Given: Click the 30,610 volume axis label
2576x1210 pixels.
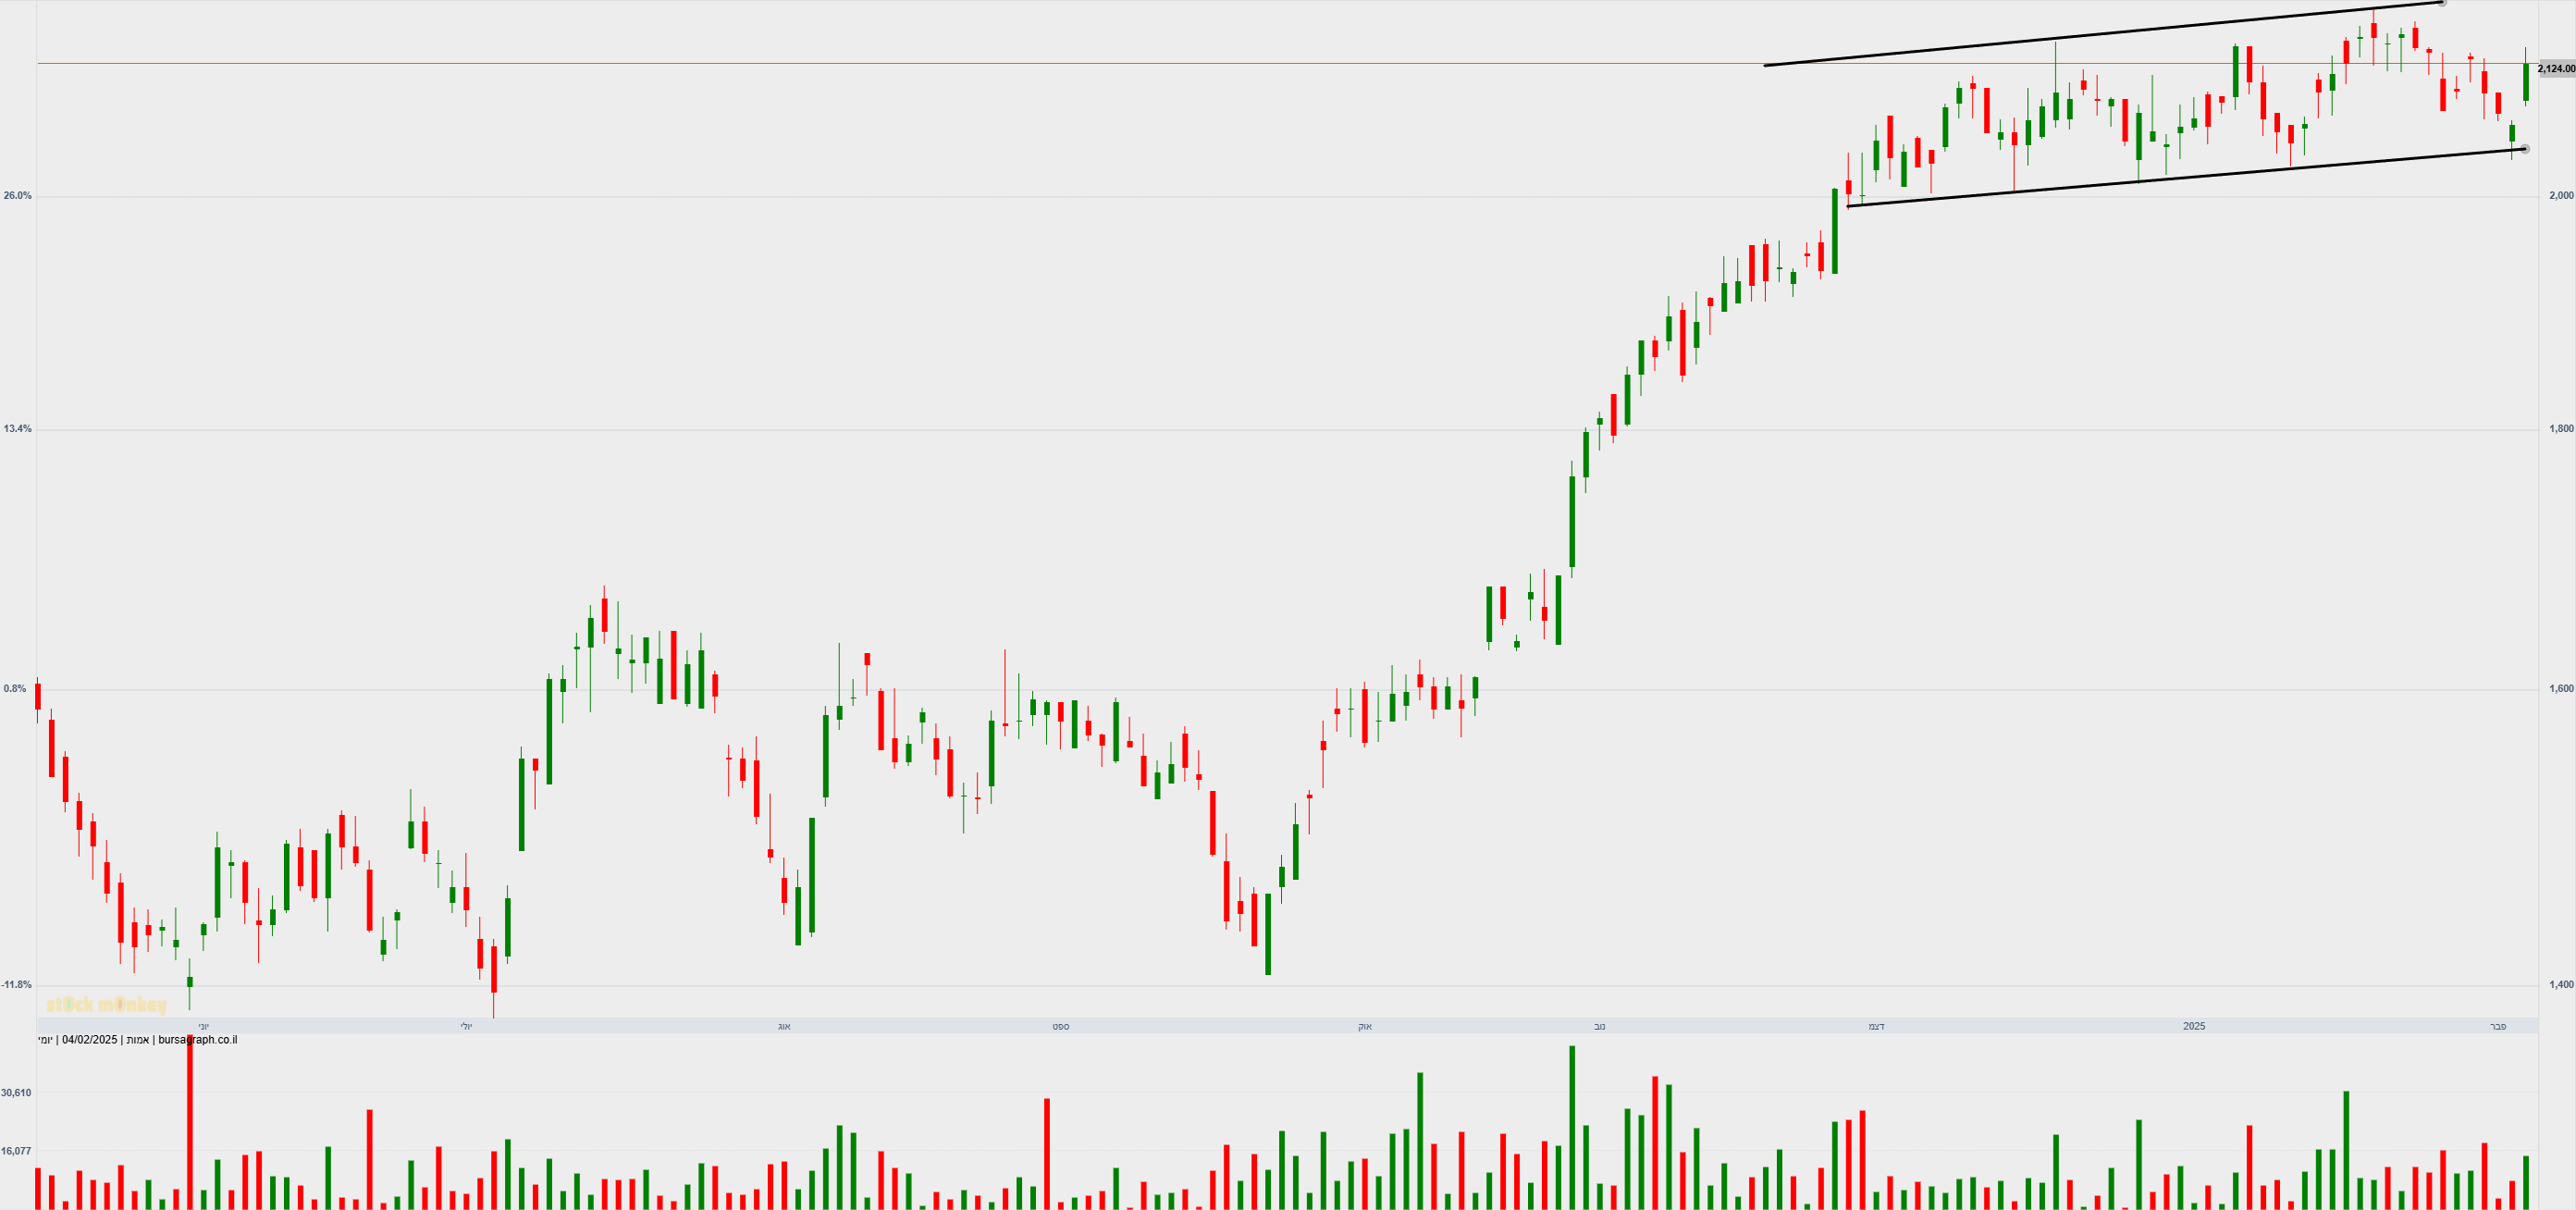Looking at the screenshot, I should [16, 1093].
